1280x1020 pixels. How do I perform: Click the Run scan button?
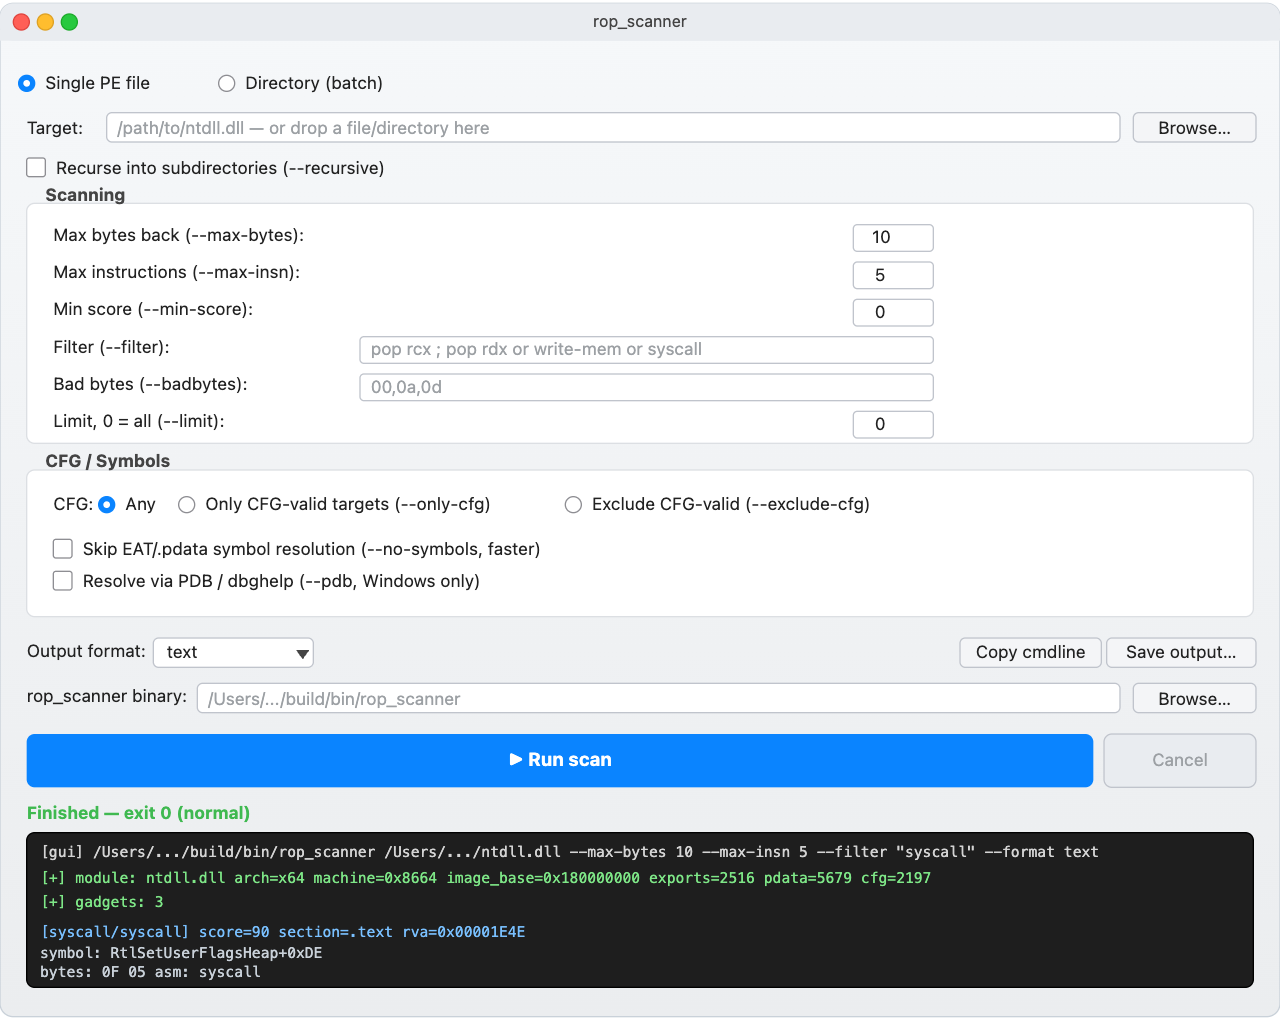pyautogui.click(x=560, y=760)
